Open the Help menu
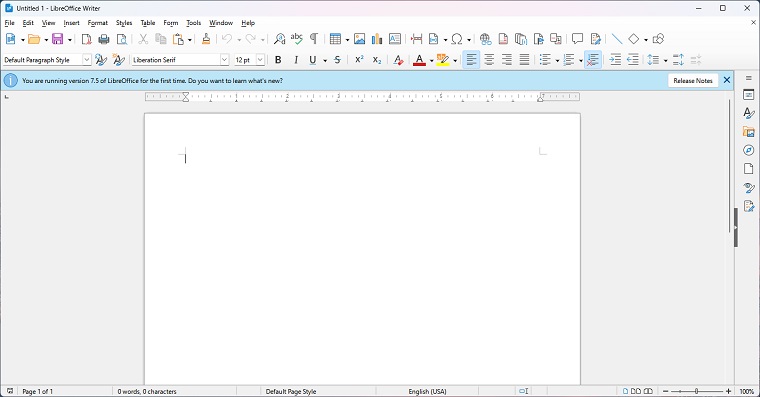This screenshot has width=760, height=397. point(248,23)
